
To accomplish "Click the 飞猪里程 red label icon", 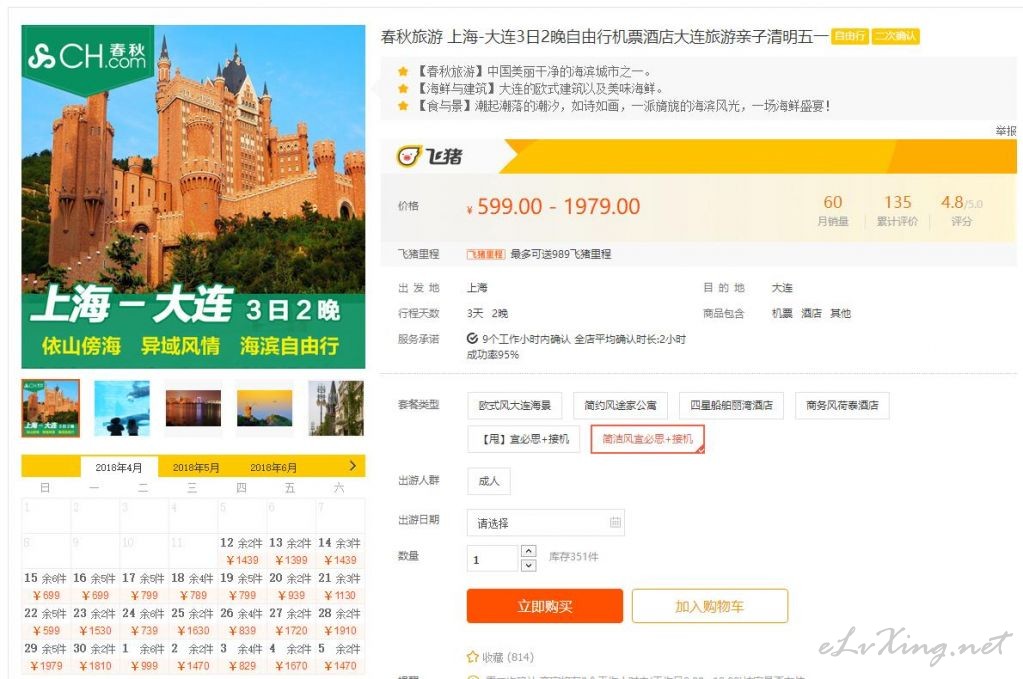I will point(485,254).
